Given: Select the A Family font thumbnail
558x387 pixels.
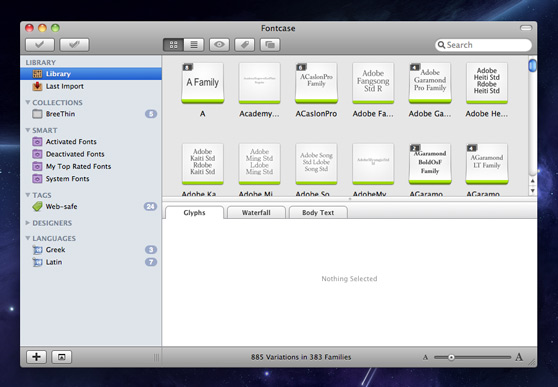Looking at the screenshot, I should coord(202,83).
